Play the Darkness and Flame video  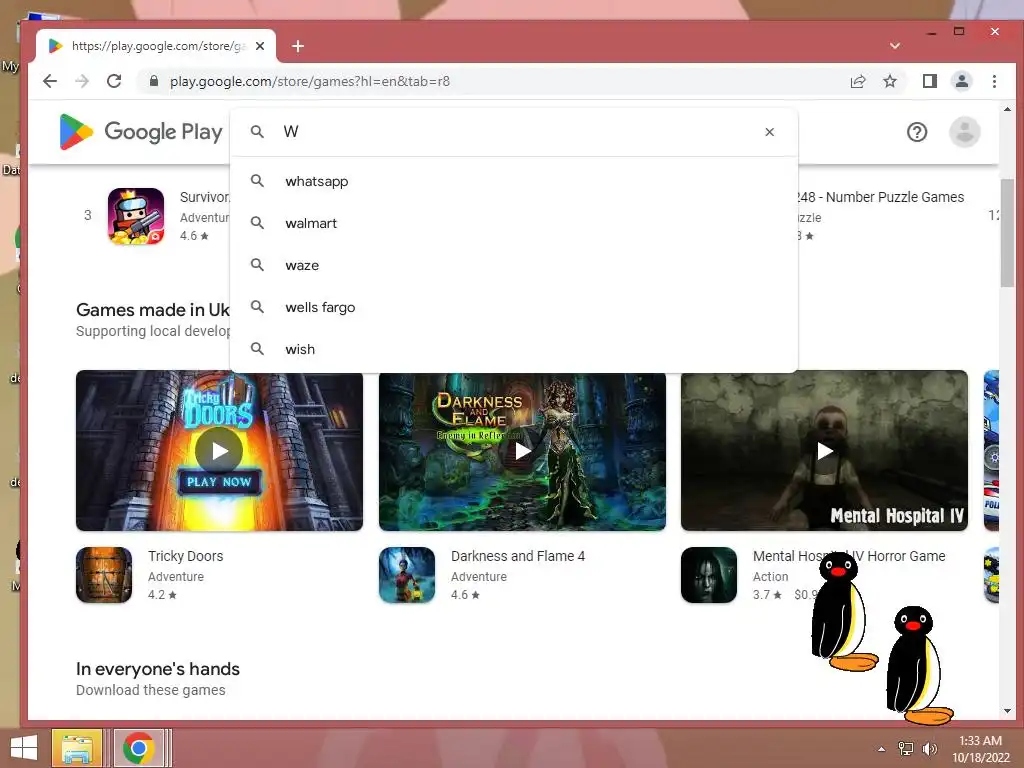522,451
